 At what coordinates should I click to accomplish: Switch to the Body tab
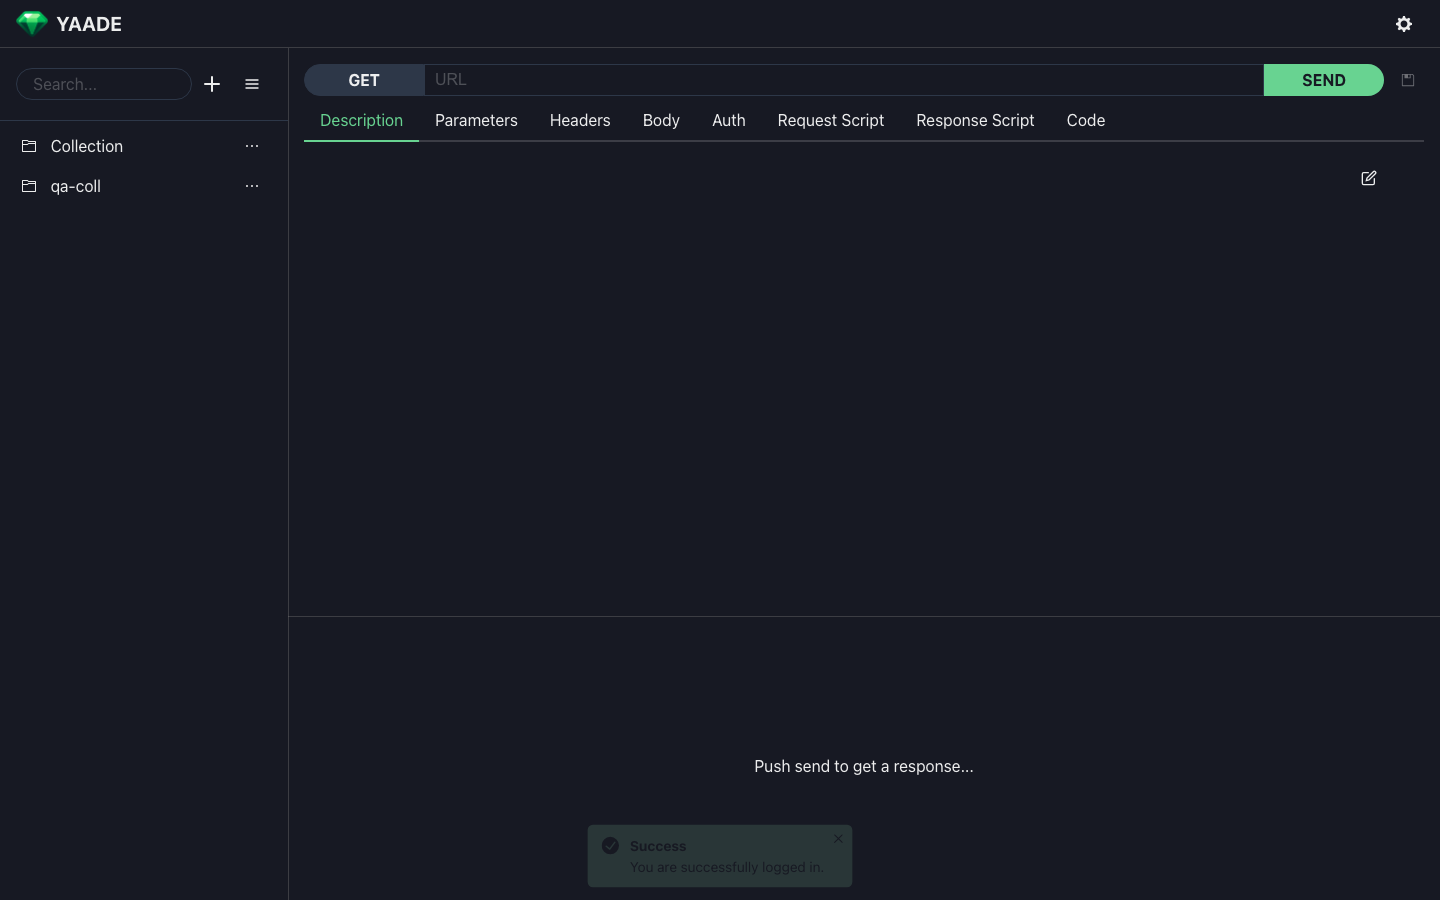661,120
